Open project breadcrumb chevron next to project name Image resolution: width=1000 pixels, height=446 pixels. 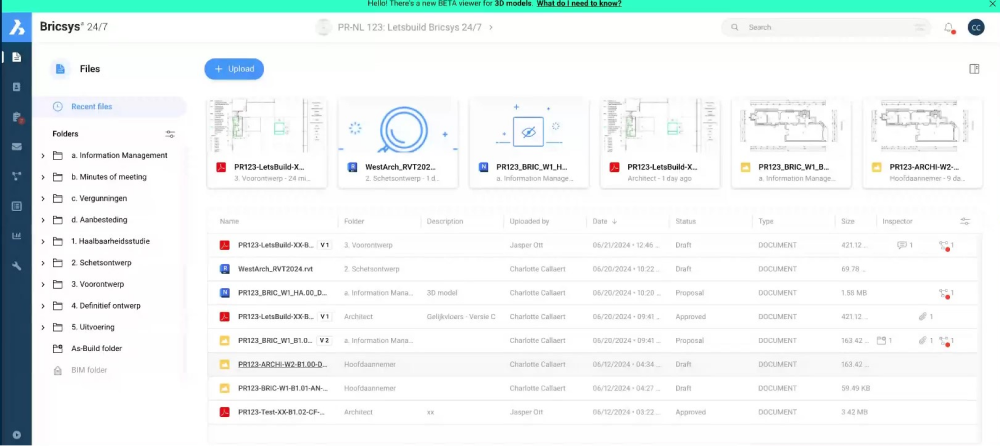coord(491,27)
